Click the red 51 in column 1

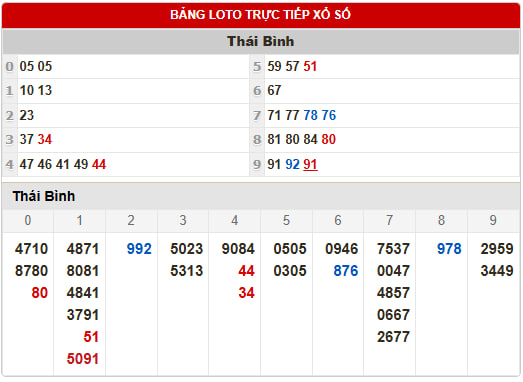coord(91,337)
